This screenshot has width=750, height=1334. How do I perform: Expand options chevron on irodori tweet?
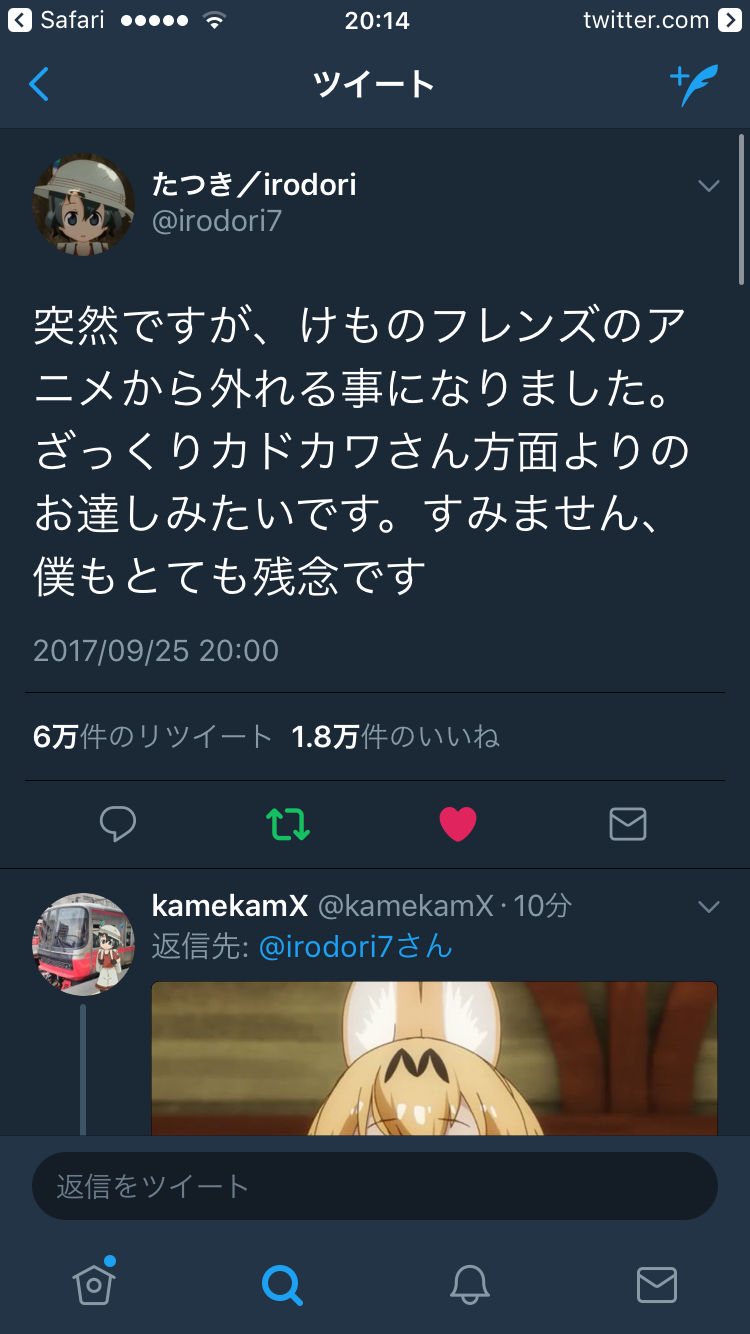click(709, 186)
